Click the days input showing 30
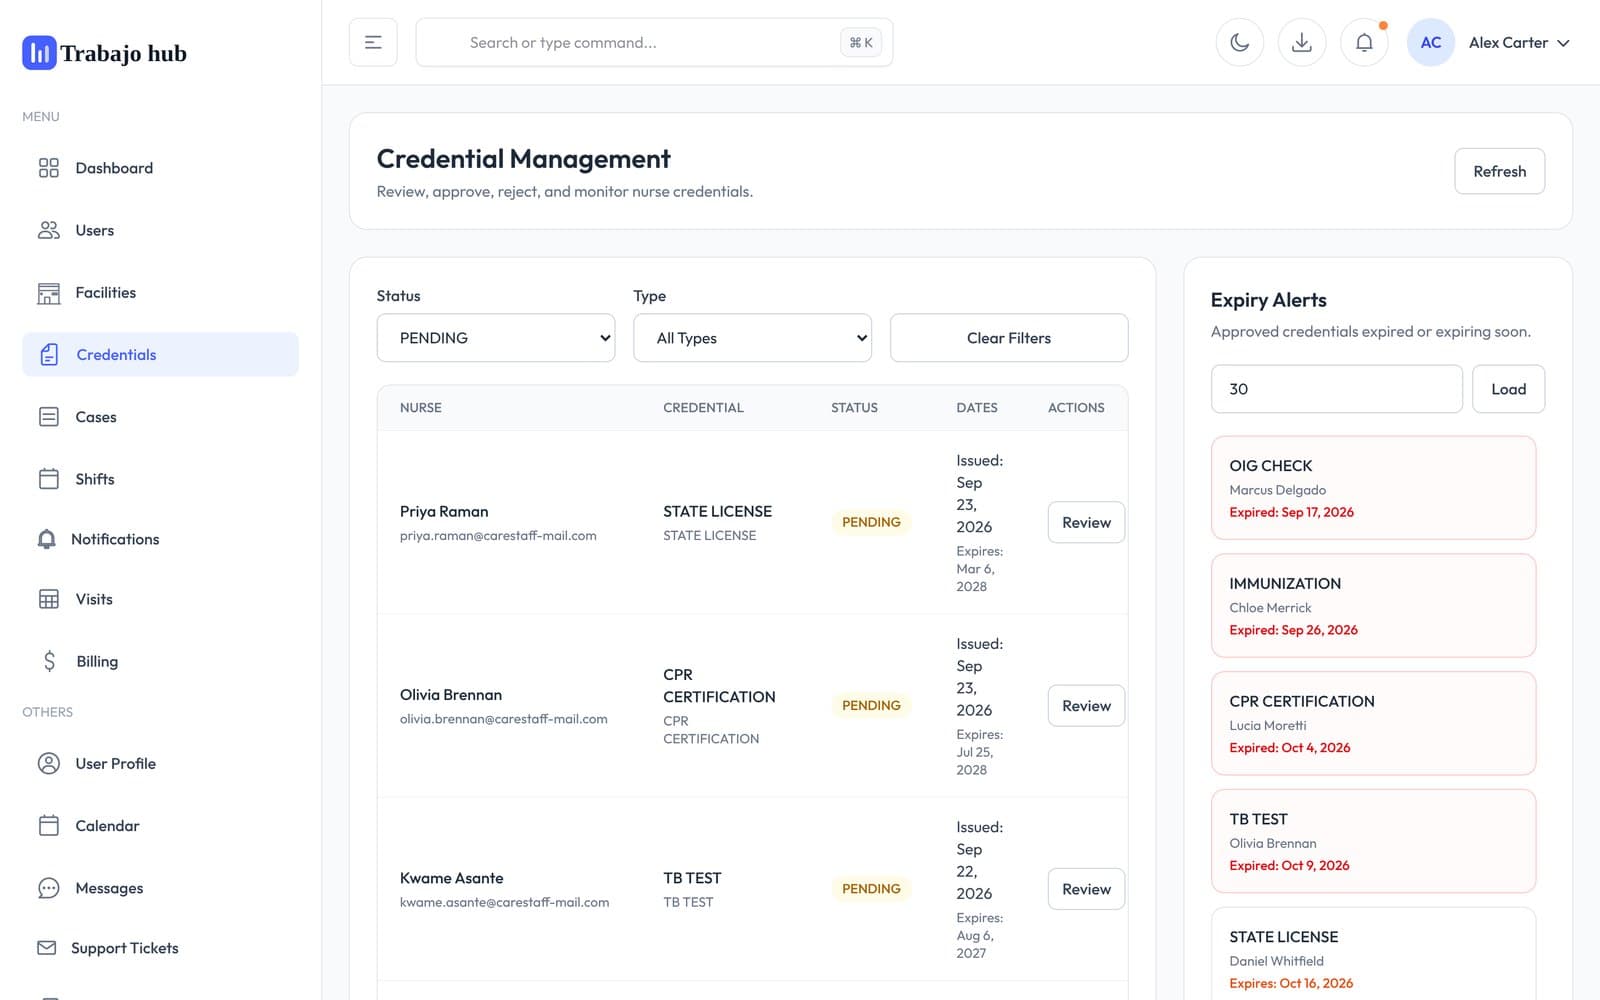This screenshot has height=1000, width=1600. [1337, 389]
